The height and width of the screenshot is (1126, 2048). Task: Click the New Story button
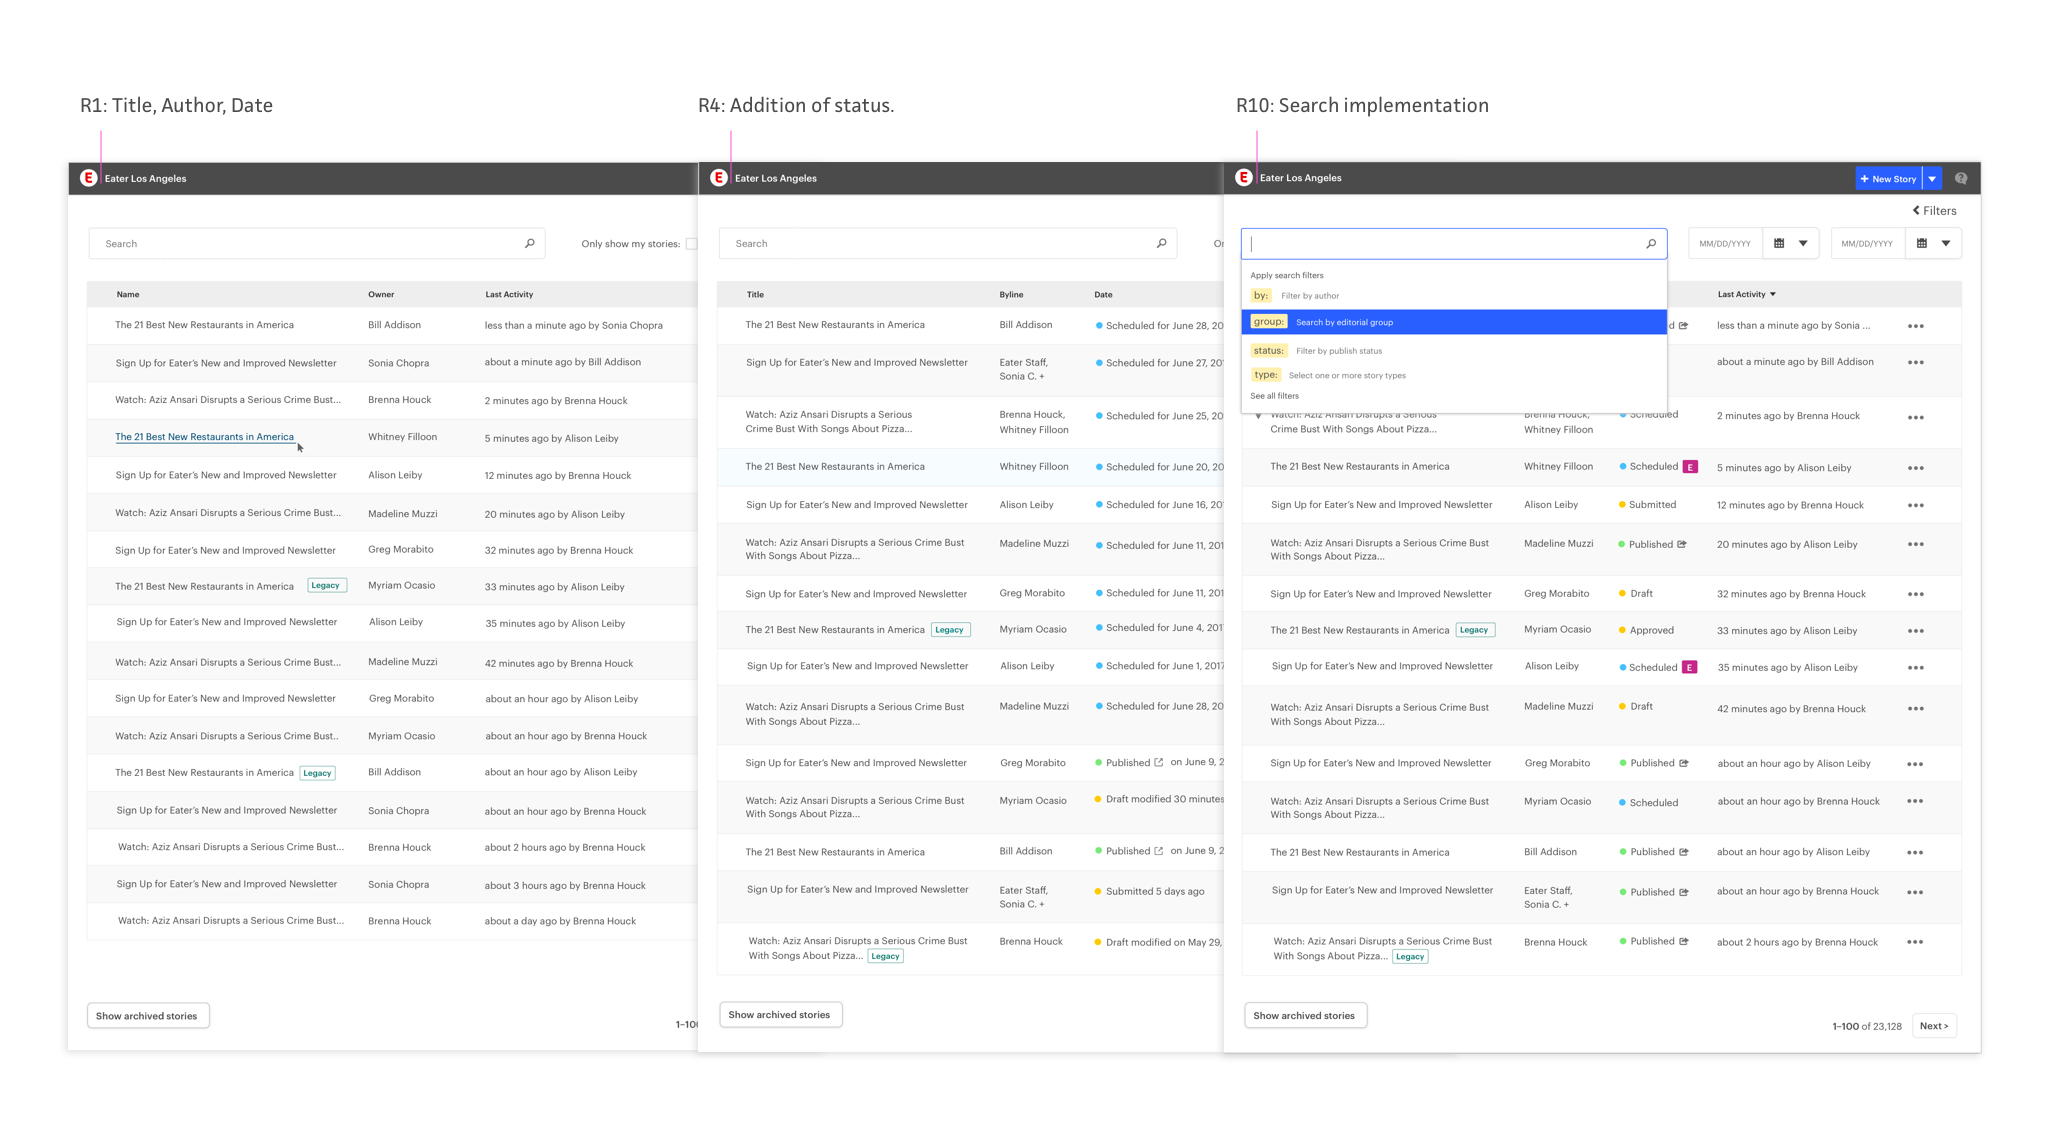point(1888,179)
